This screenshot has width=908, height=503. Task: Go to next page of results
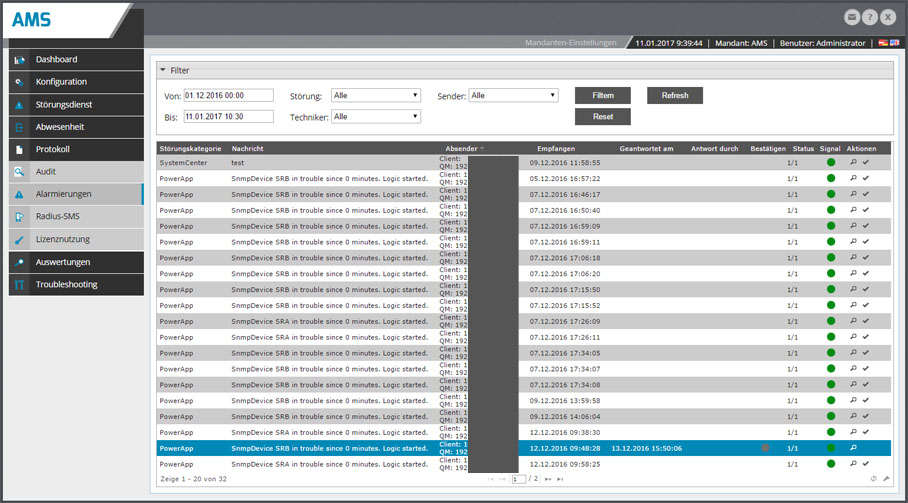(548, 479)
